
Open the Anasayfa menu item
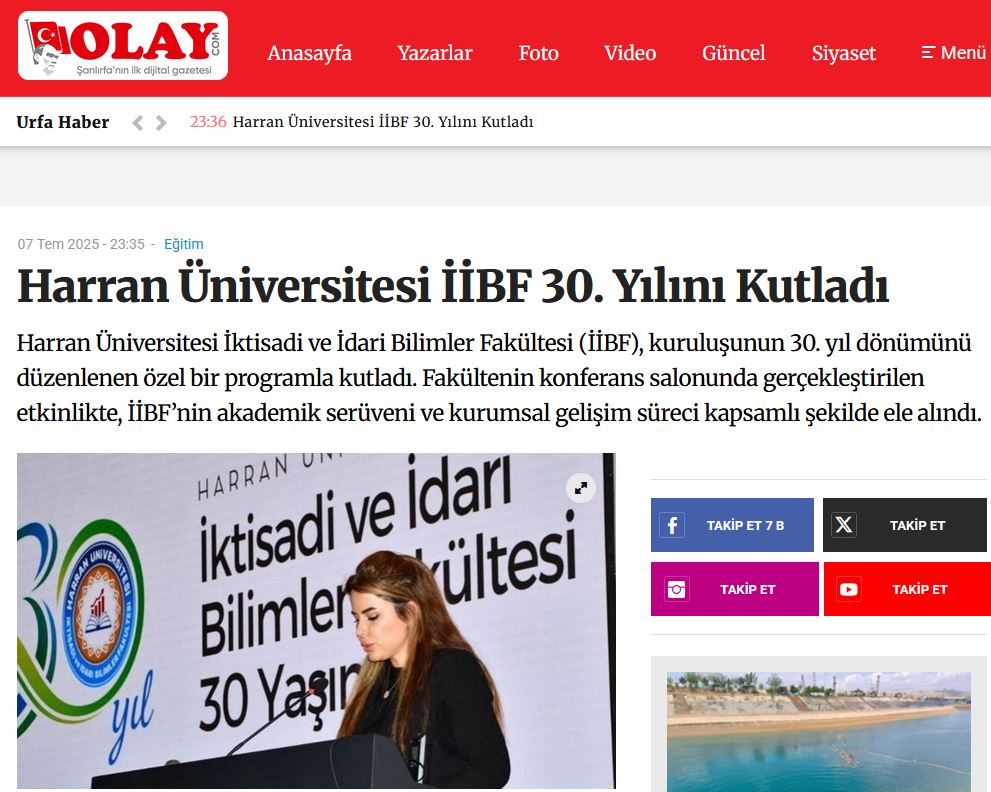pyautogui.click(x=309, y=53)
